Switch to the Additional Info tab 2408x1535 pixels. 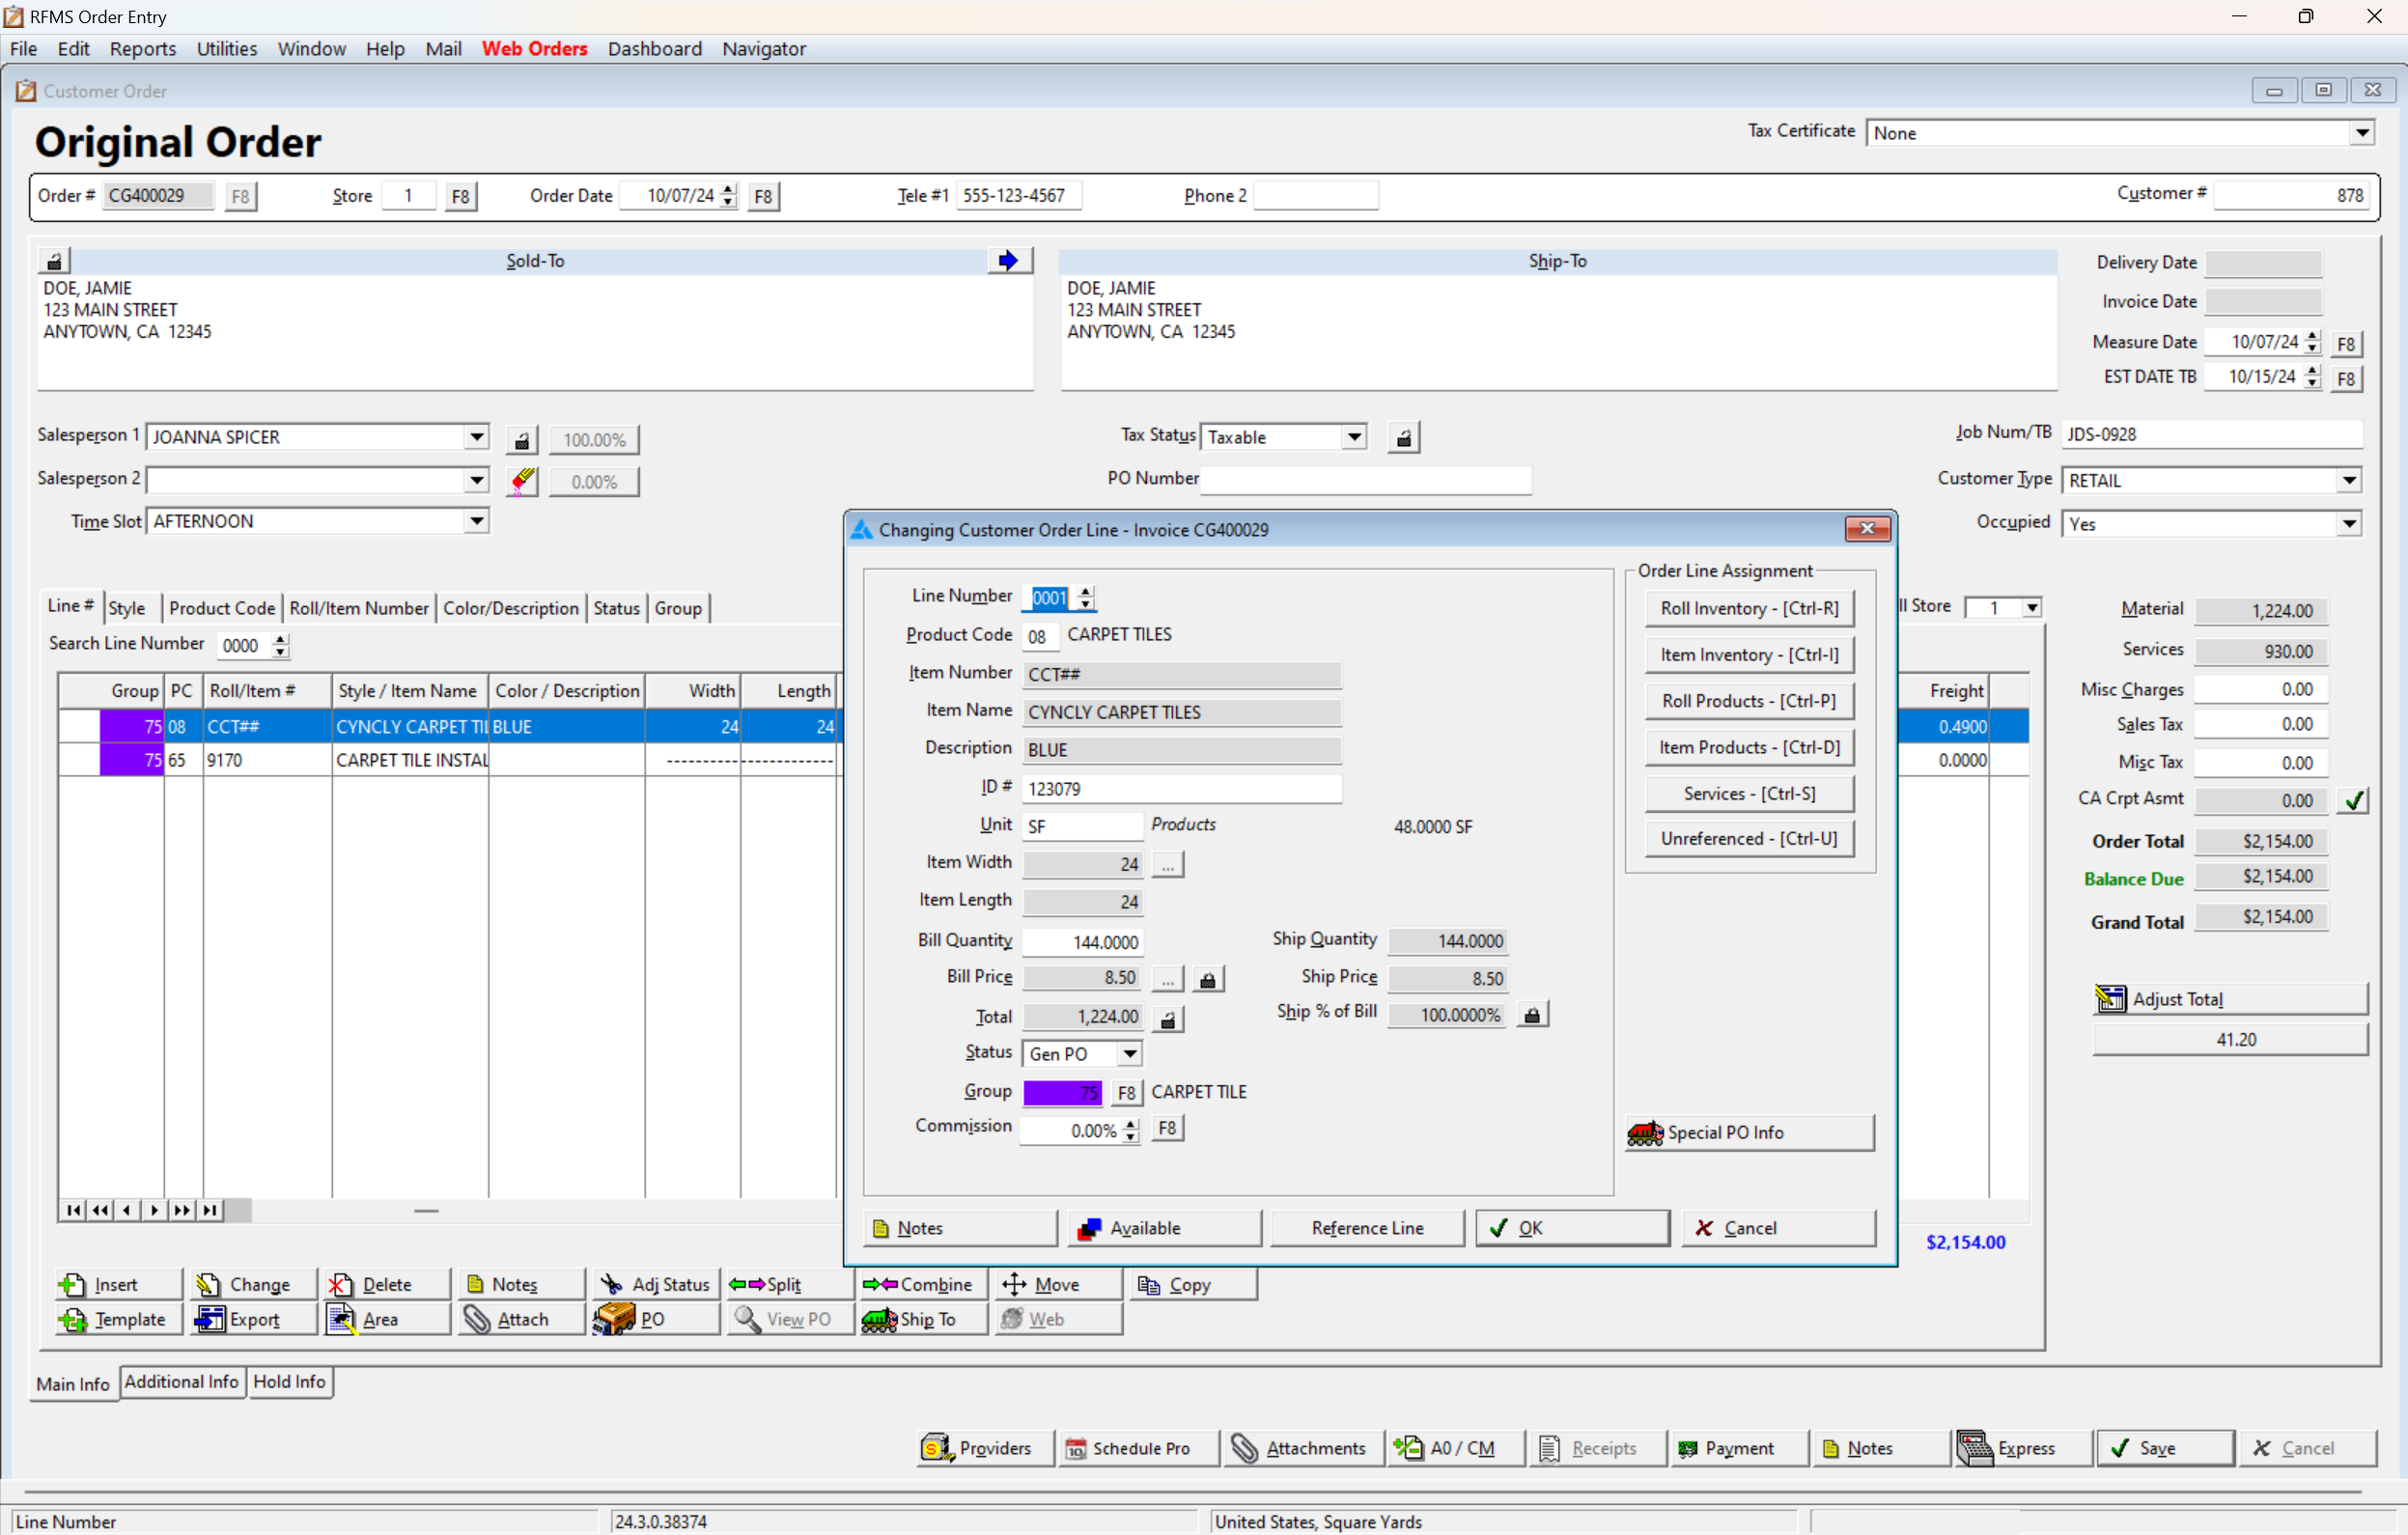[x=181, y=1382]
